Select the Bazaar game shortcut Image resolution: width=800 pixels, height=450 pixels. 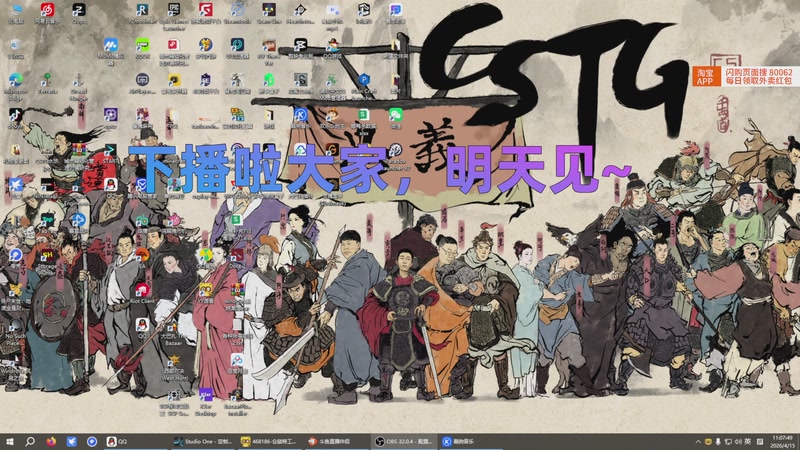pyautogui.click(x=173, y=333)
